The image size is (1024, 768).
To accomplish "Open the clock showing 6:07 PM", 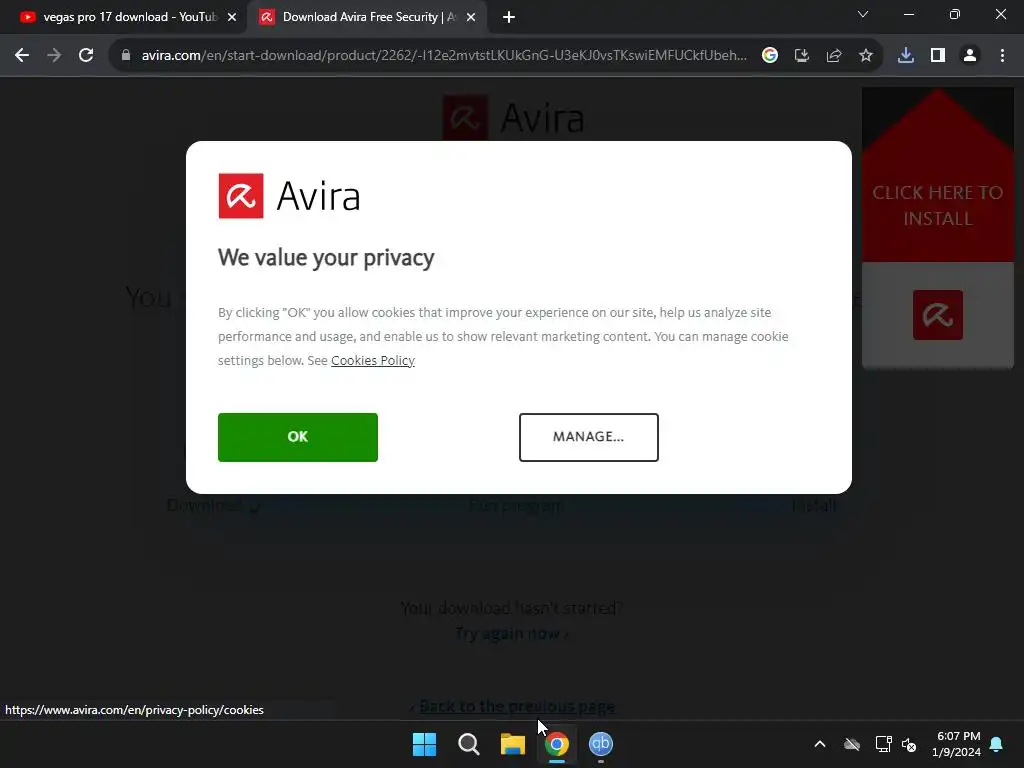I will [957, 744].
